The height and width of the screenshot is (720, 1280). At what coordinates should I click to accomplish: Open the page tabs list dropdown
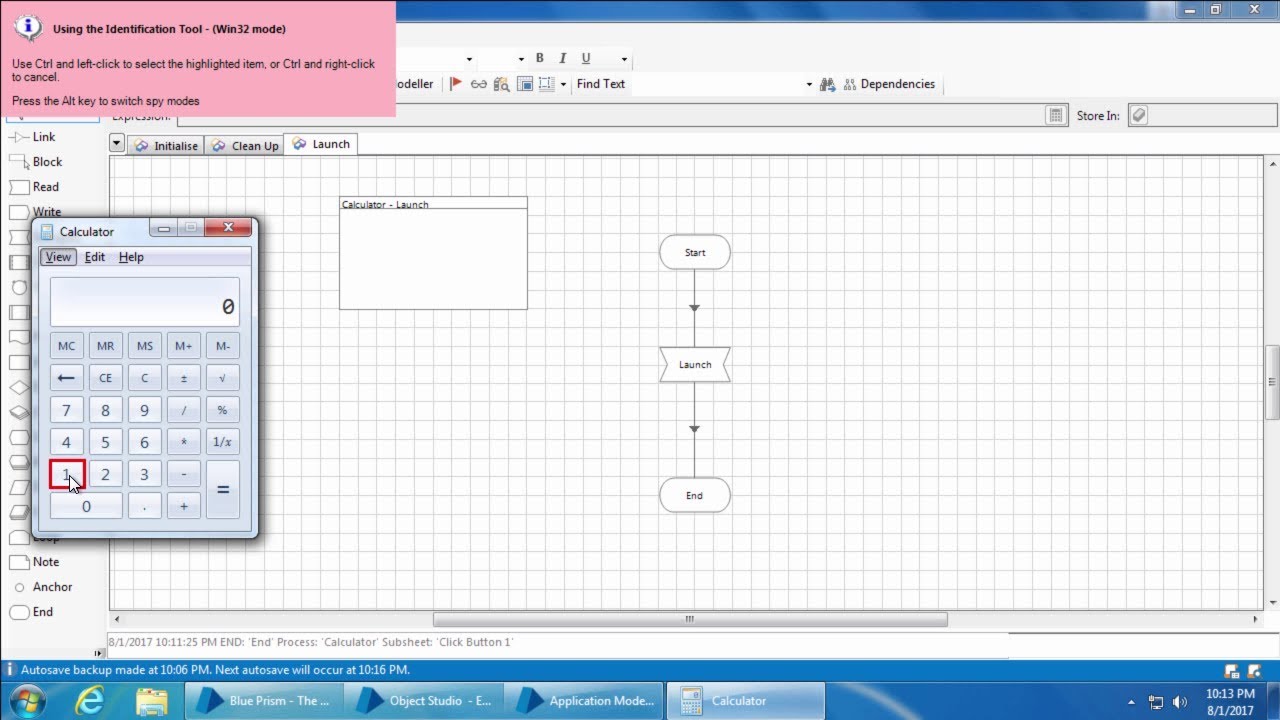[x=117, y=143]
